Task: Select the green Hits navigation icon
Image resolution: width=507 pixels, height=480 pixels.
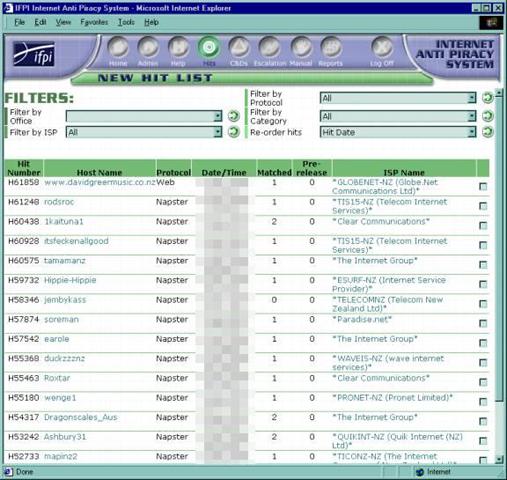Action: 209,47
